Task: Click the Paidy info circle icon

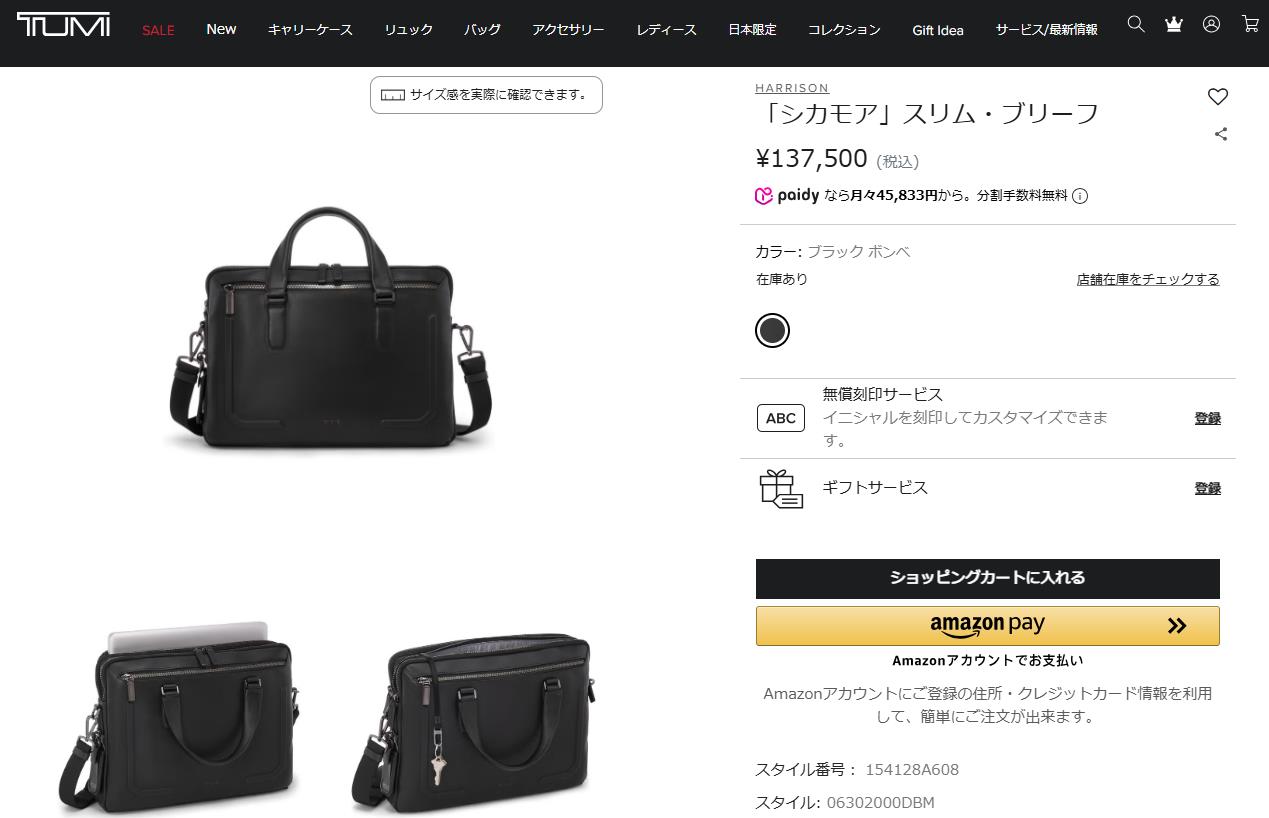Action: click(1080, 196)
